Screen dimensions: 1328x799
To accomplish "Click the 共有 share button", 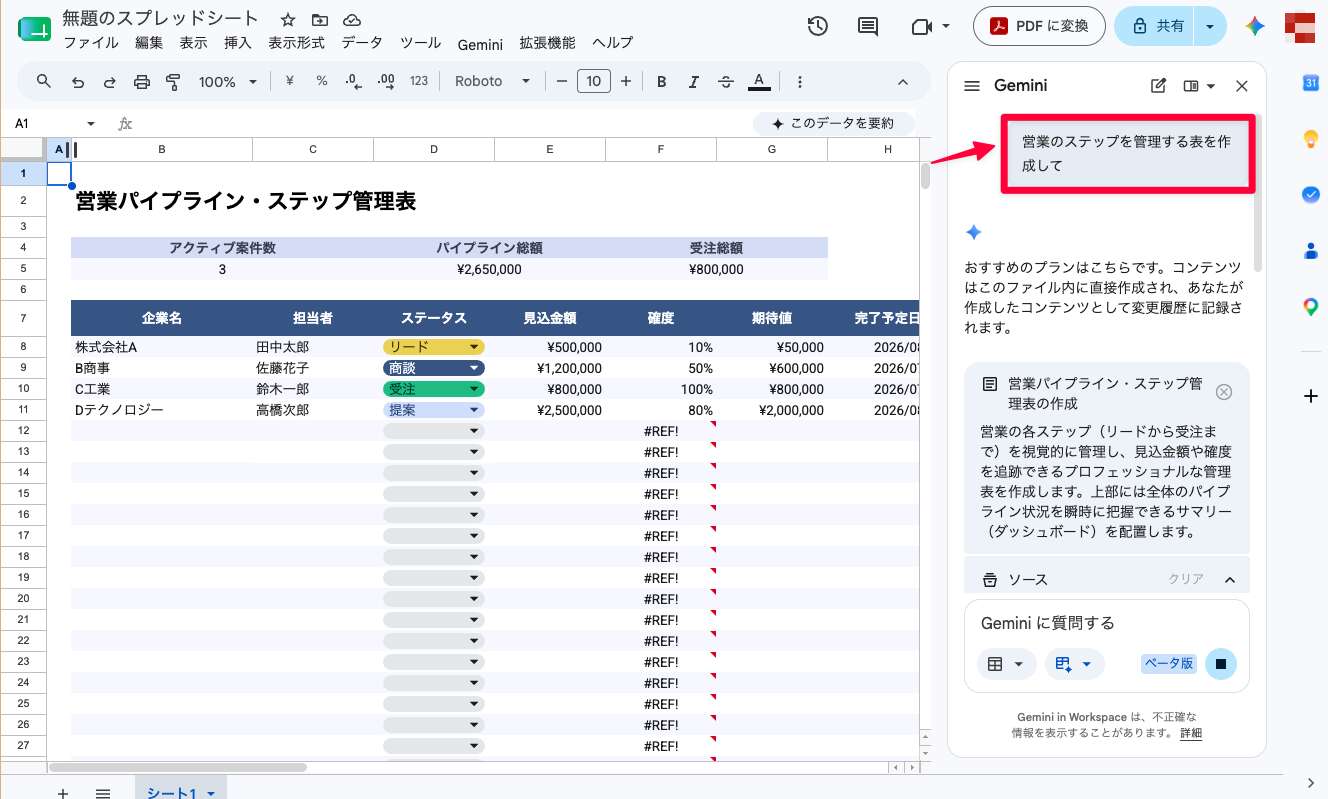I will [1156, 27].
